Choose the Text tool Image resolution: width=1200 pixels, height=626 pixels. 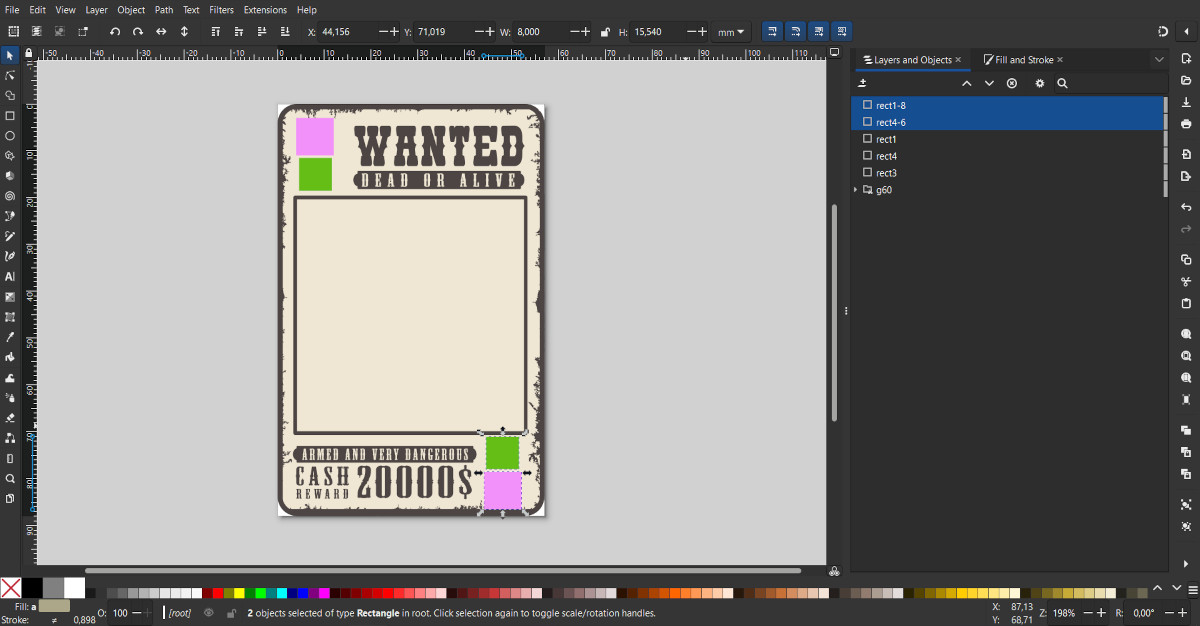(10, 276)
